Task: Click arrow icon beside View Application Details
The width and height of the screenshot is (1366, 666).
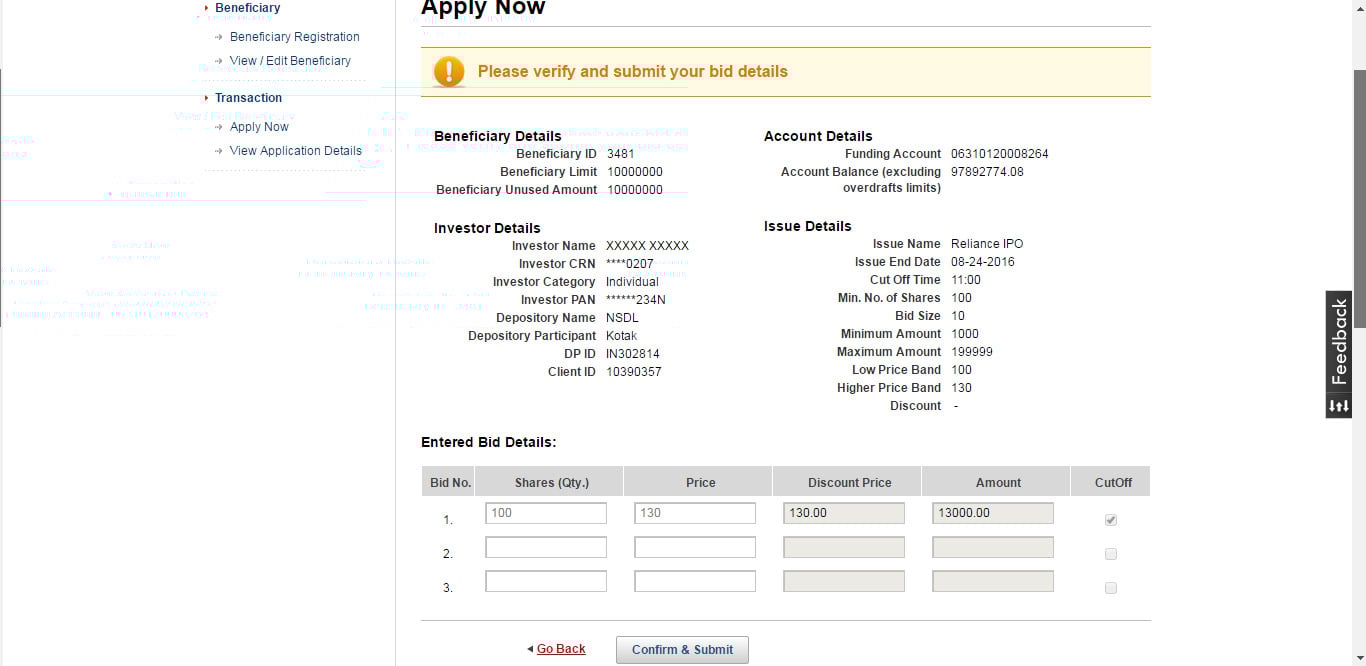Action: click(219, 151)
